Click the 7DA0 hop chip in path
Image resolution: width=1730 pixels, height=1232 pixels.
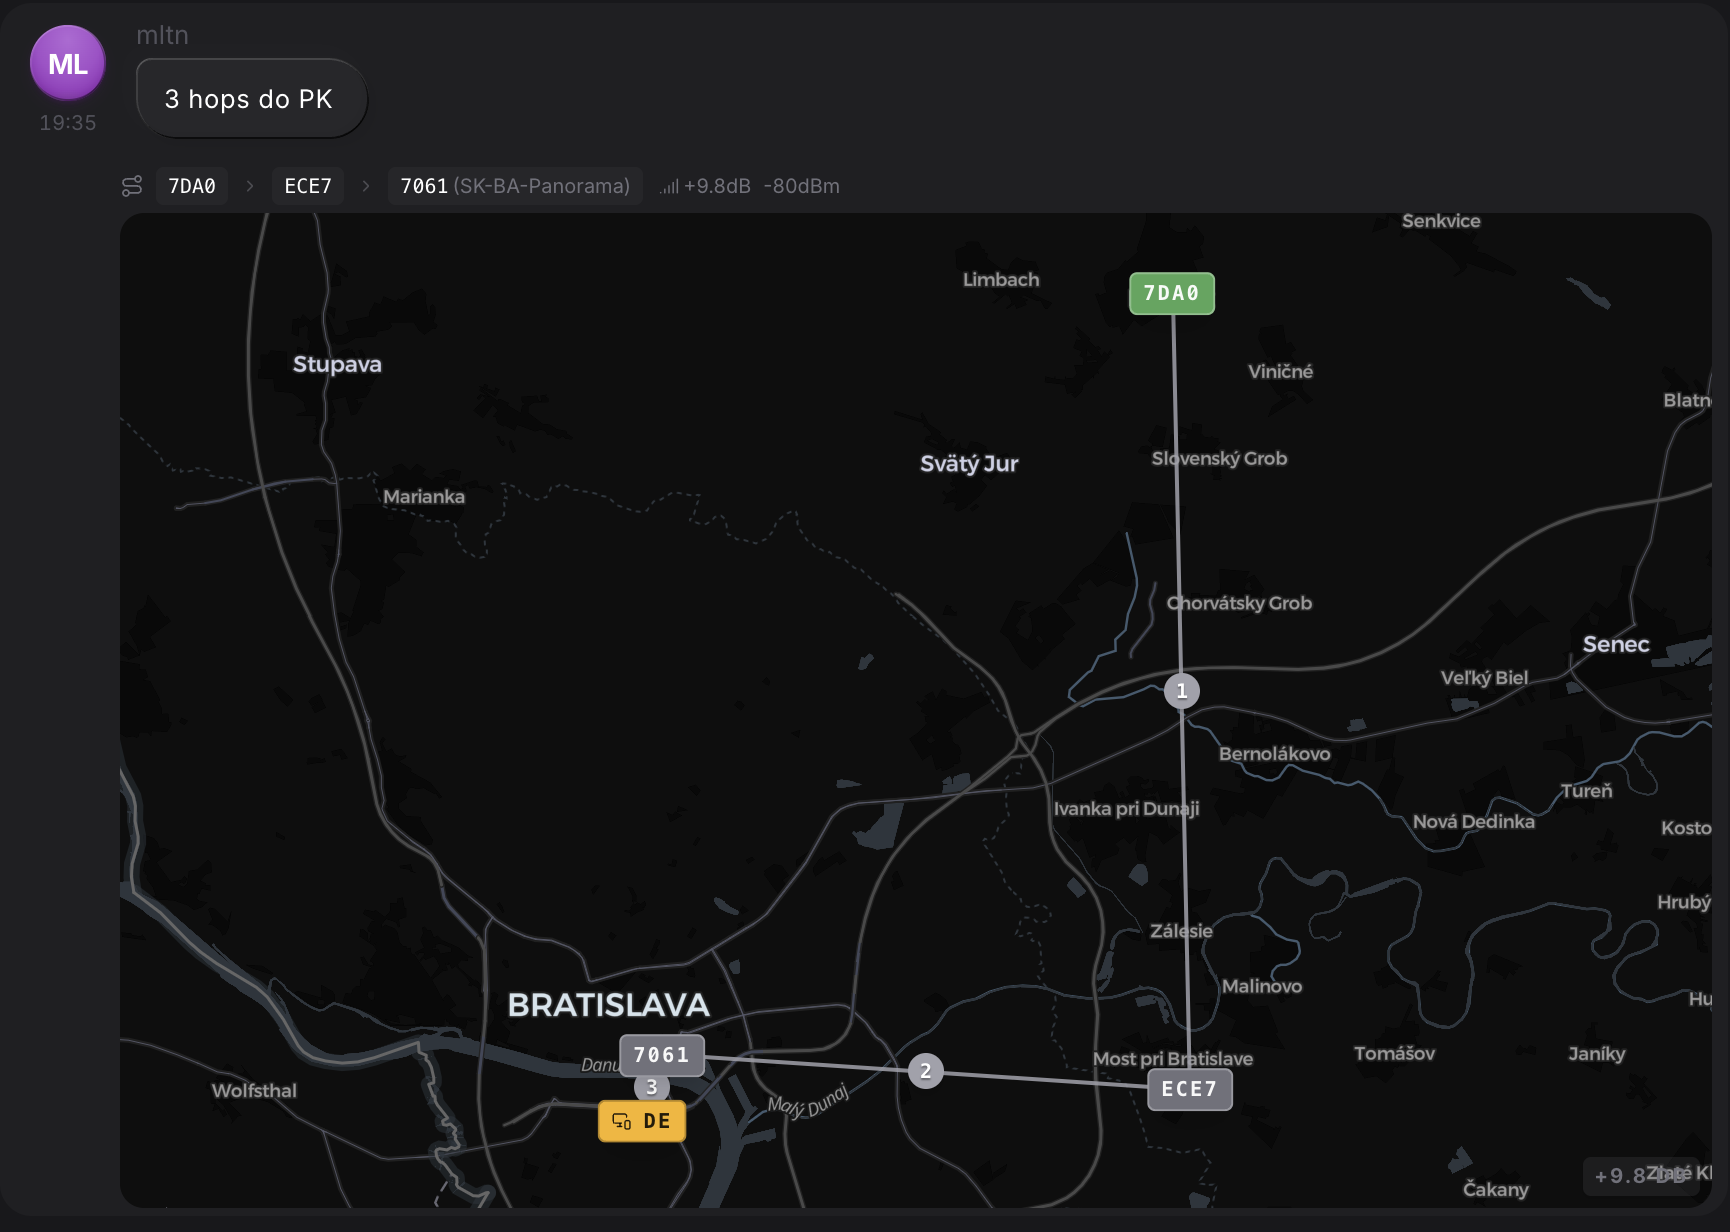[x=192, y=186]
